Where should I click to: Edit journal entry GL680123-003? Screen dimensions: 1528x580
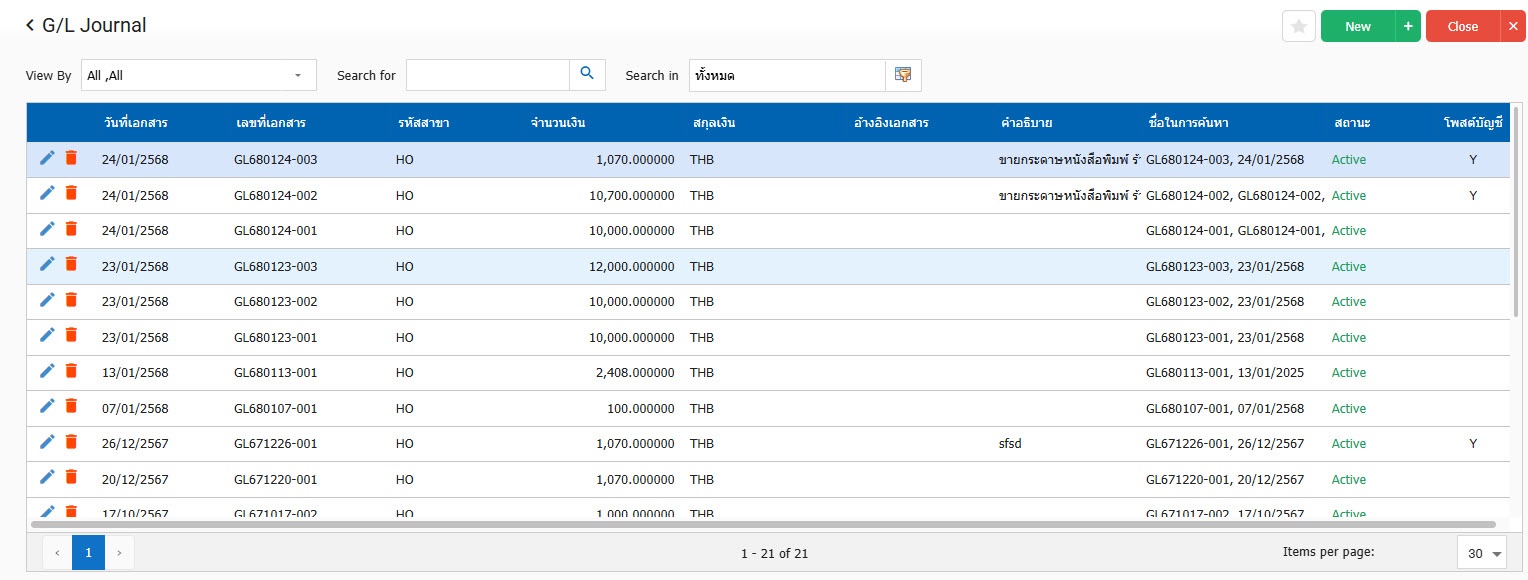[x=47, y=264]
